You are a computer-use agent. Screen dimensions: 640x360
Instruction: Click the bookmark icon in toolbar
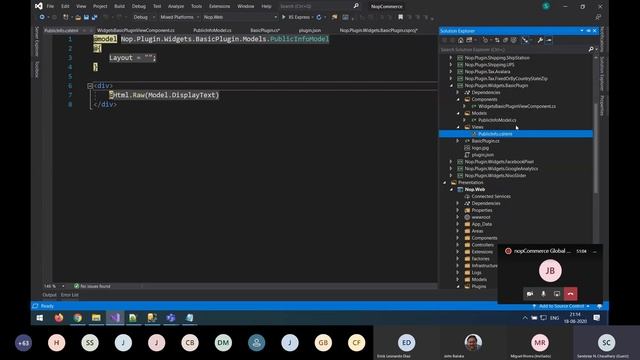(400, 17)
